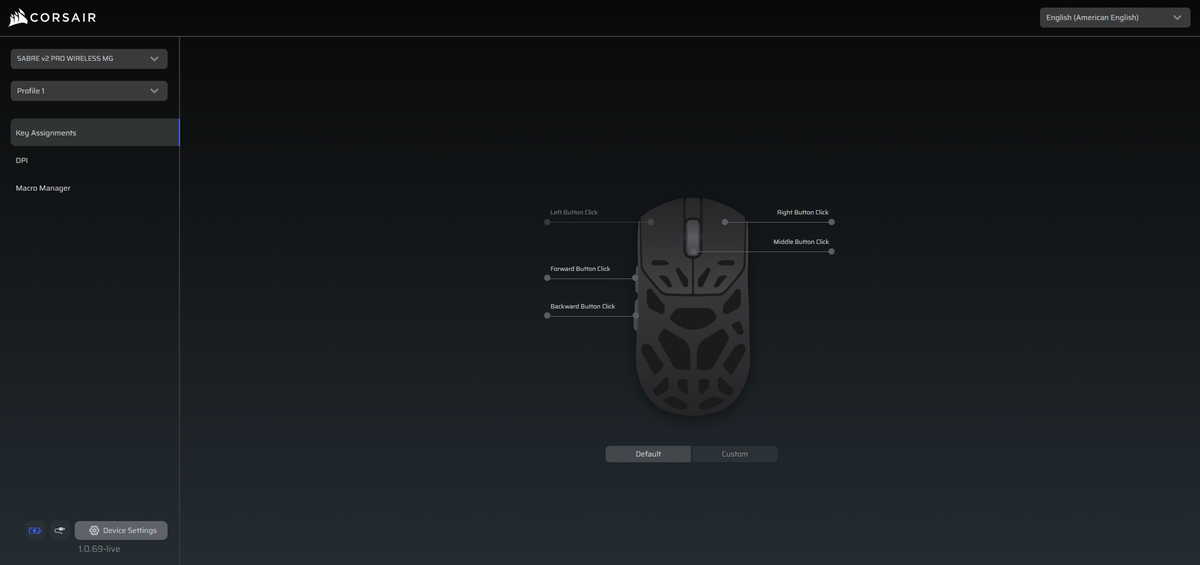
Task: Click the battery charging status icon
Action: point(35,531)
